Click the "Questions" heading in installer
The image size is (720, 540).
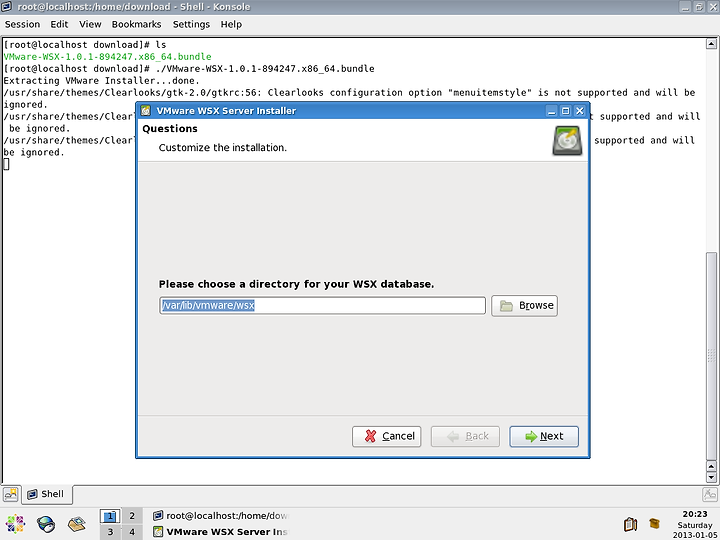coord(170,129)
